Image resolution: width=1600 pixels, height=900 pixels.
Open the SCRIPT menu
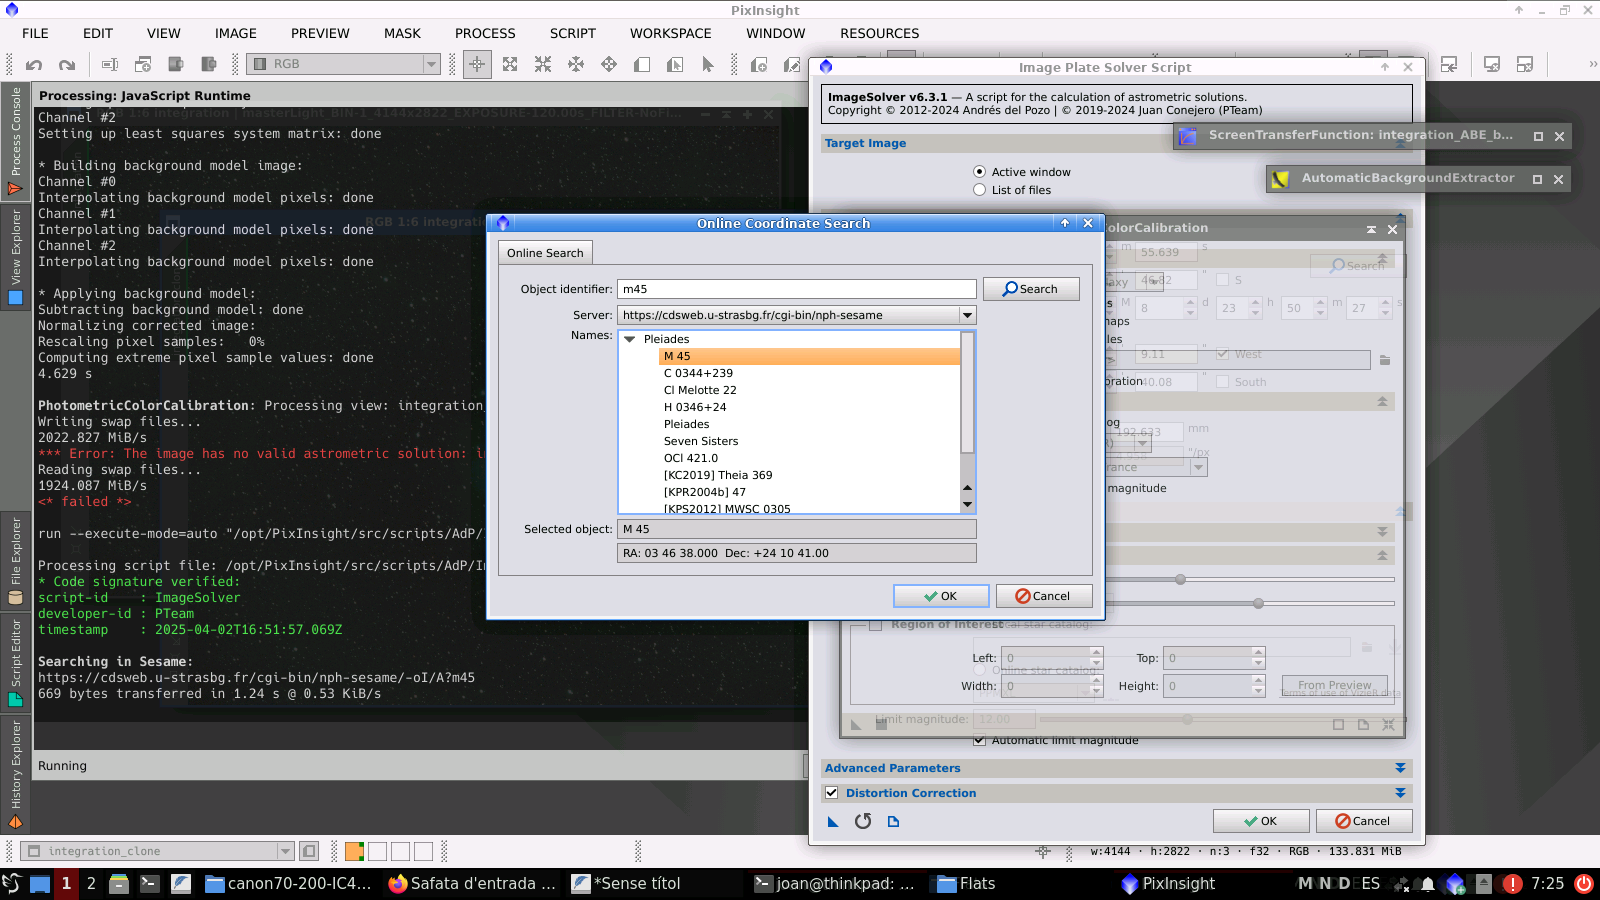(x=572, y=33)
